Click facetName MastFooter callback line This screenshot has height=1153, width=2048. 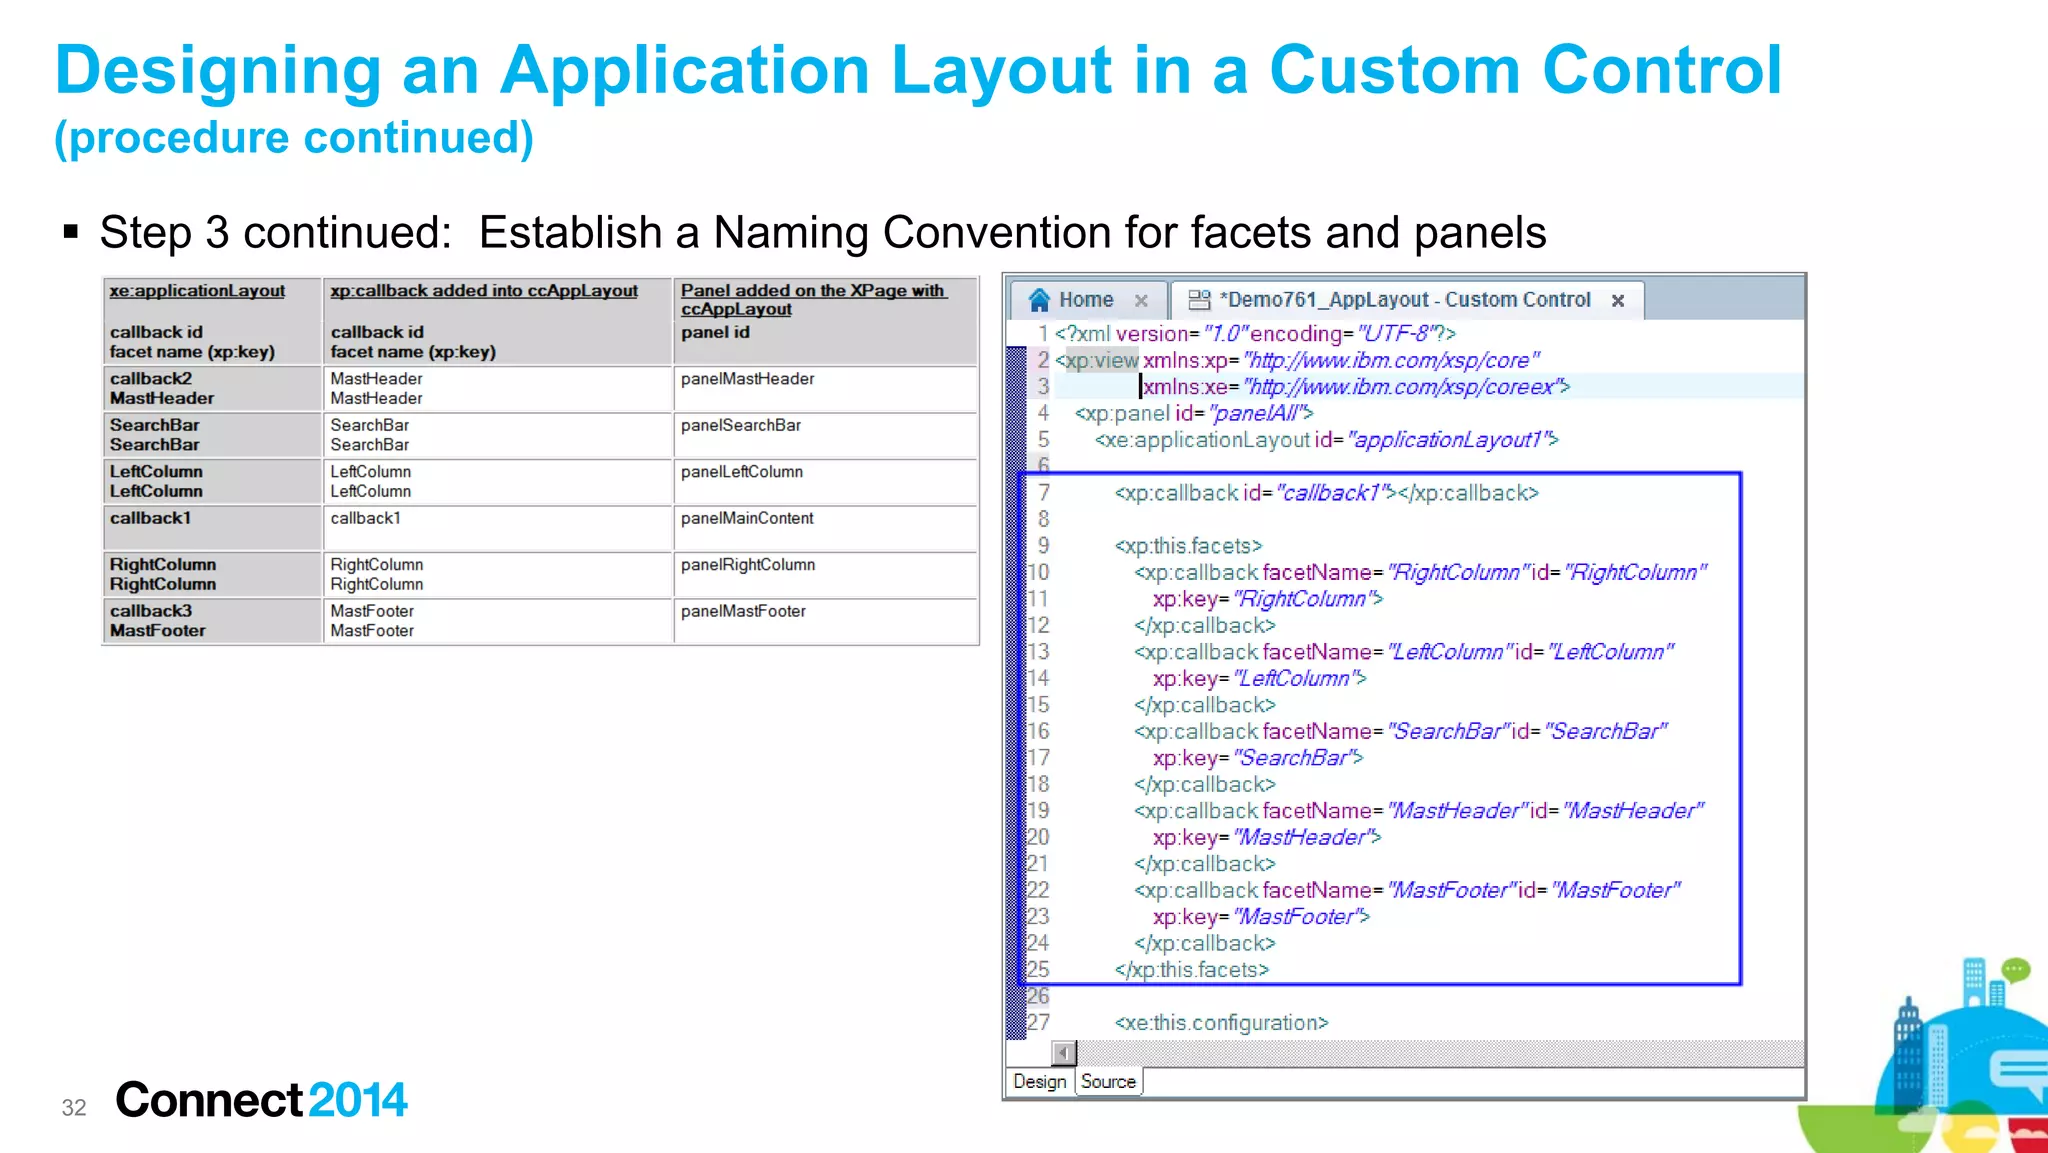(1407, 890)
